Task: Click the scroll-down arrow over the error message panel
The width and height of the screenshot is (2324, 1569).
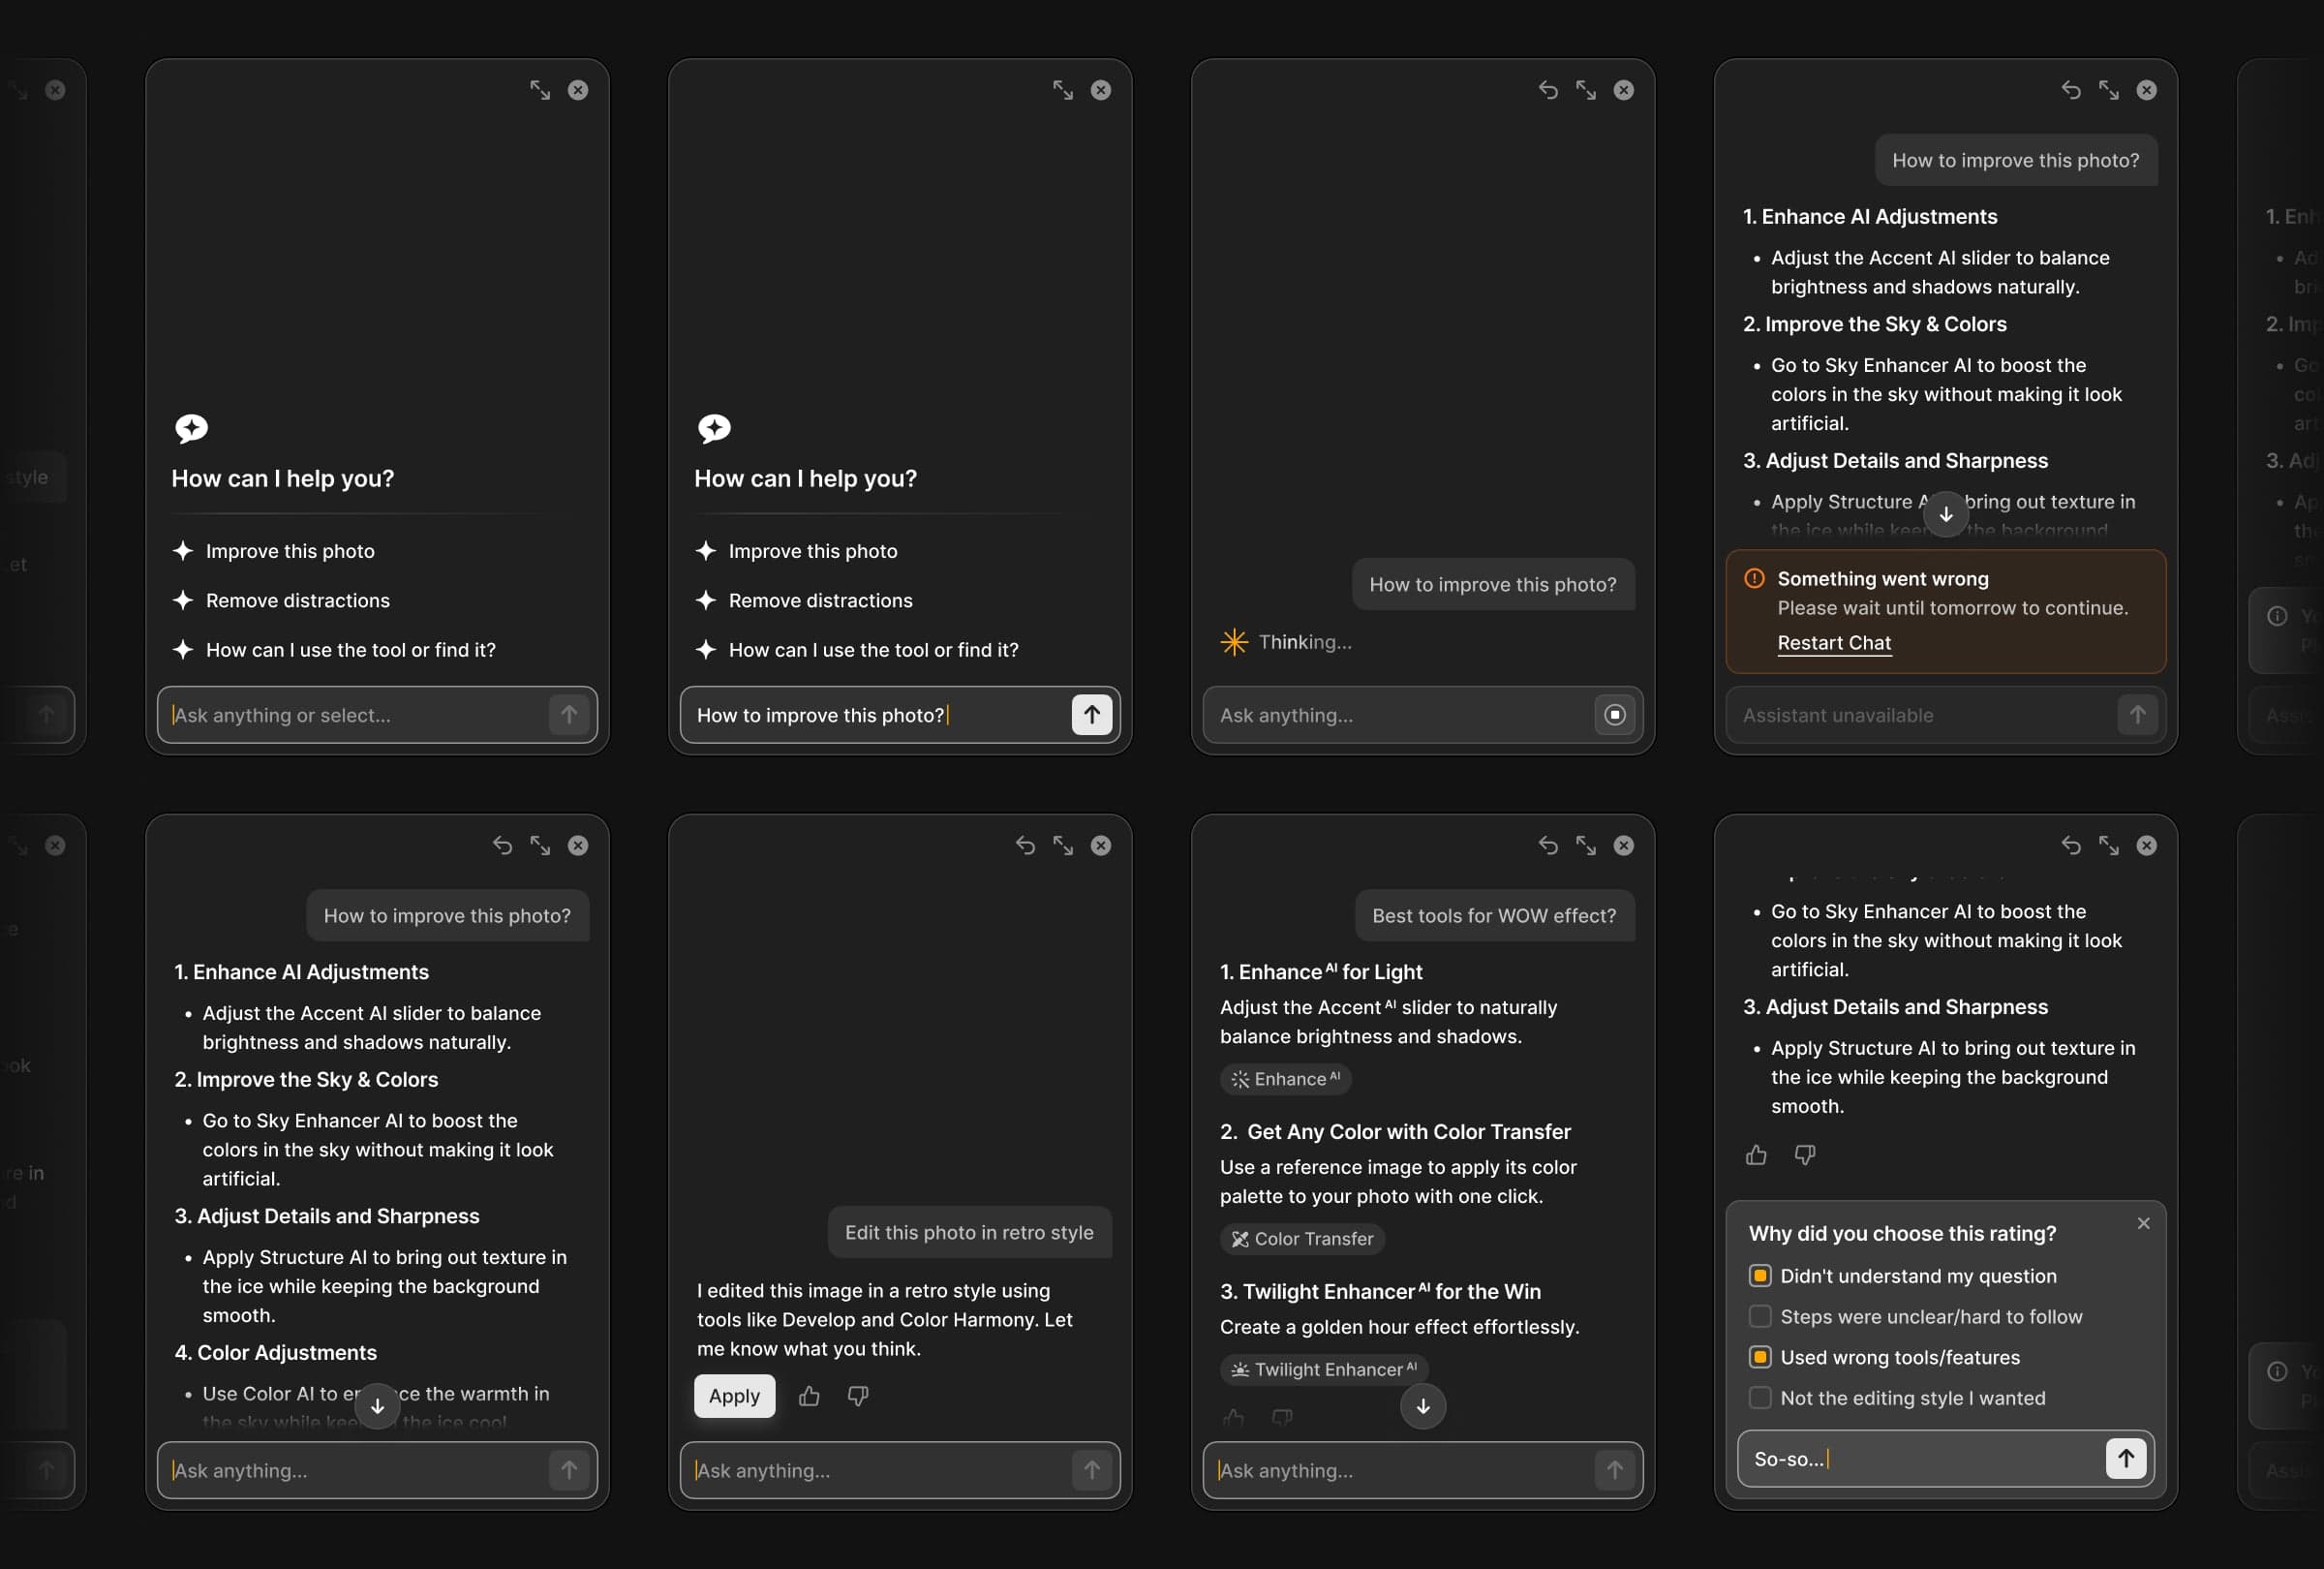Action: click(1946, 513)
